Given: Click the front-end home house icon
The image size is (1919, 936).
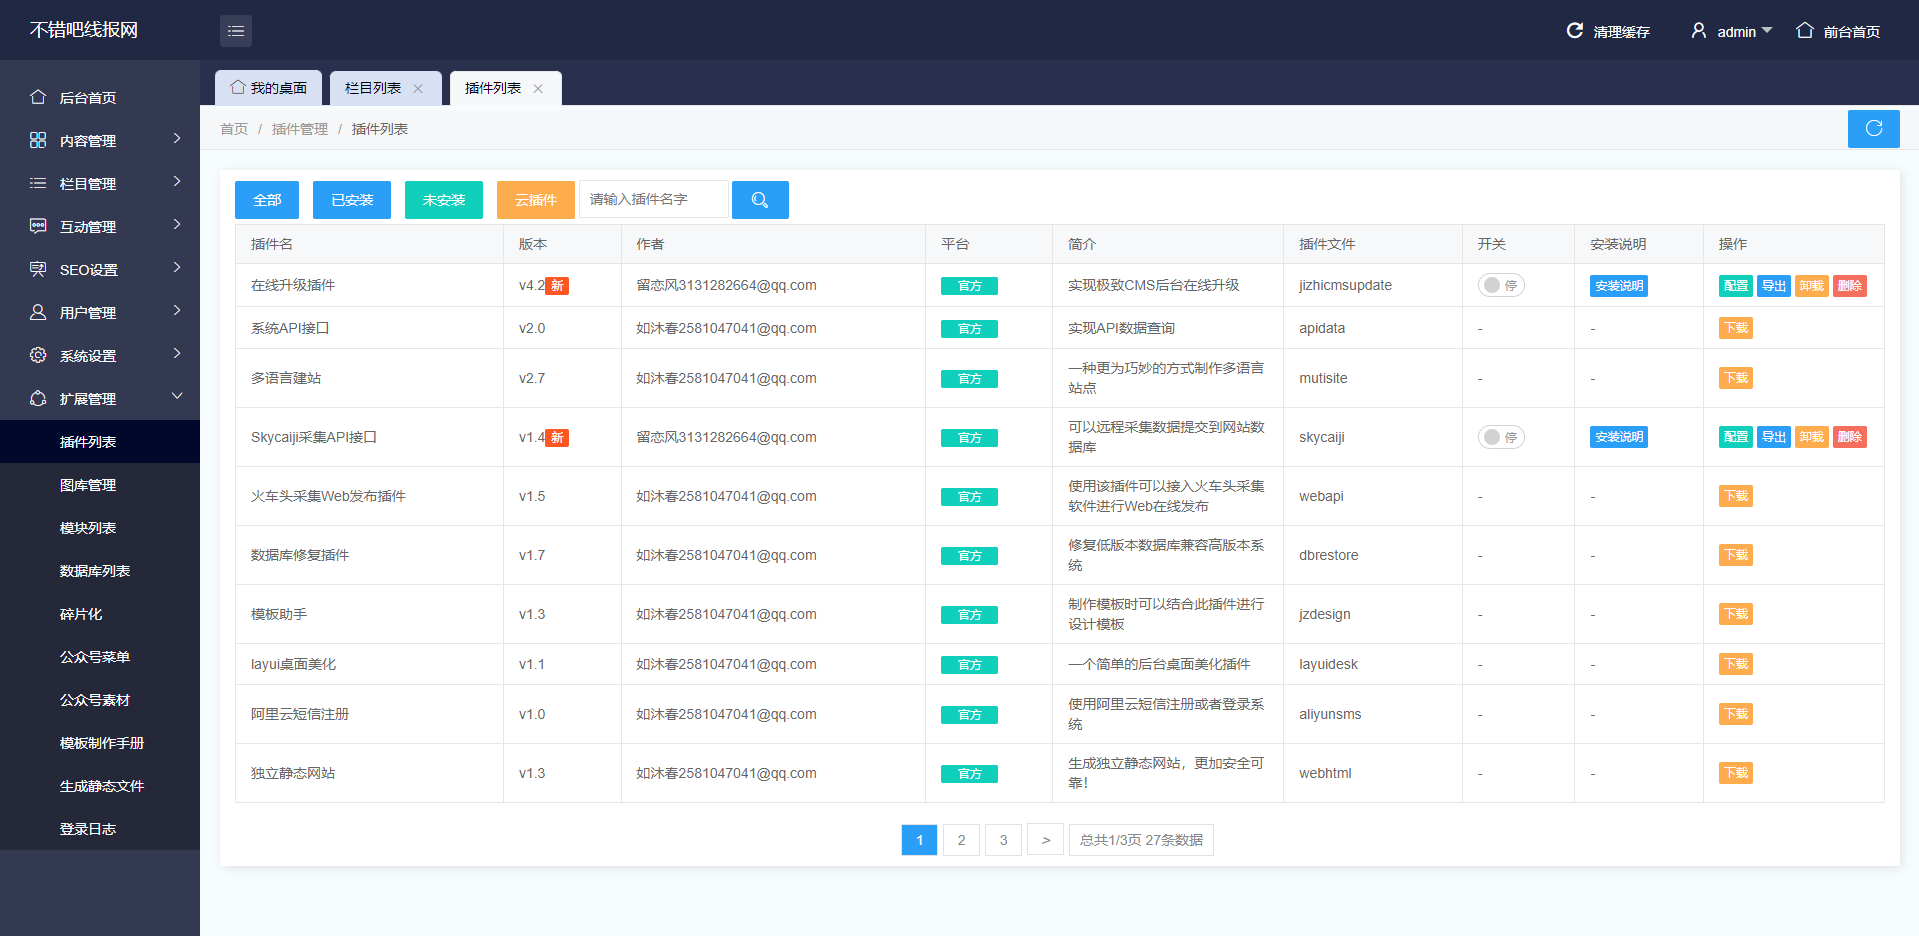Looking at the screenshot, I should tap(1804, 31).
